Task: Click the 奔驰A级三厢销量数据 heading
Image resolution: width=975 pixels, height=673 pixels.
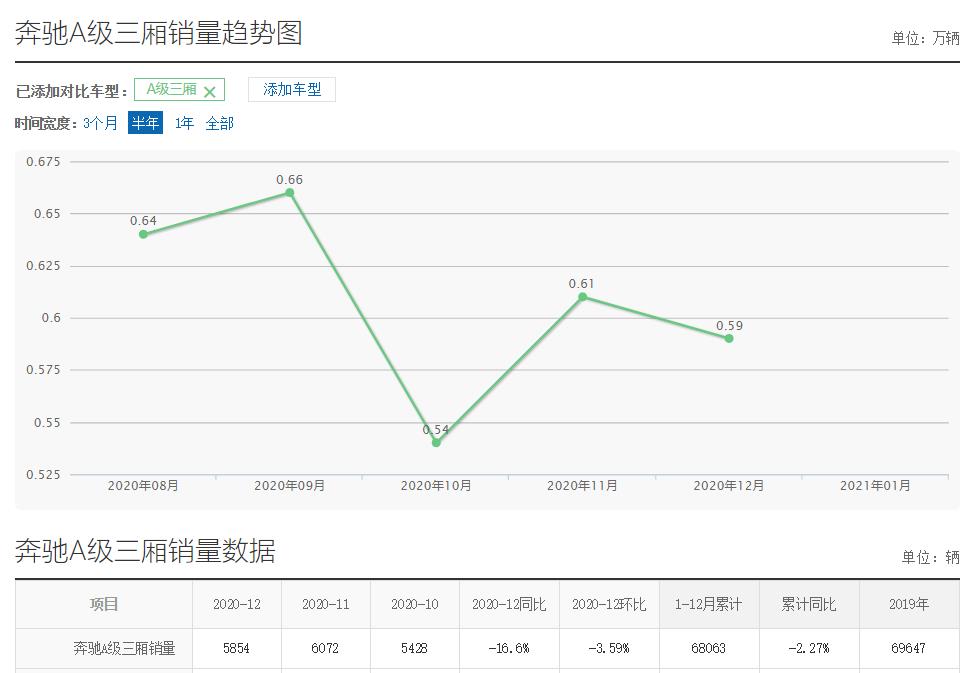Action: 145,551
